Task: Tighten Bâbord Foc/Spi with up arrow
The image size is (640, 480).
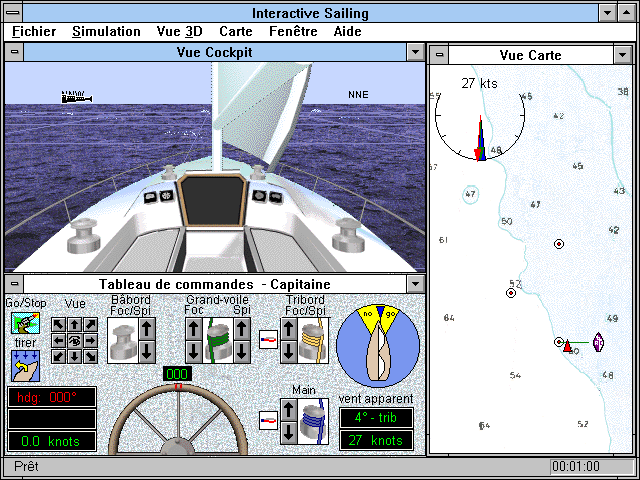Action: coord(147,329)
